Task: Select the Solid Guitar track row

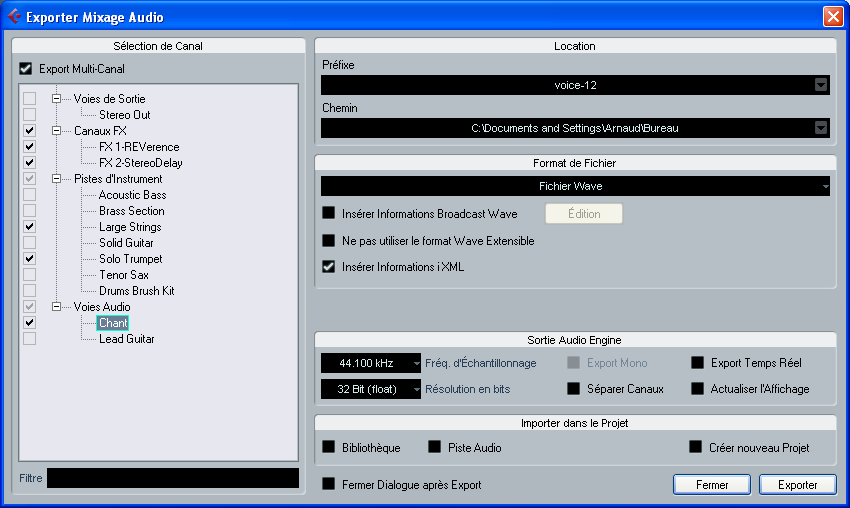Action: (x=126, y=243)
